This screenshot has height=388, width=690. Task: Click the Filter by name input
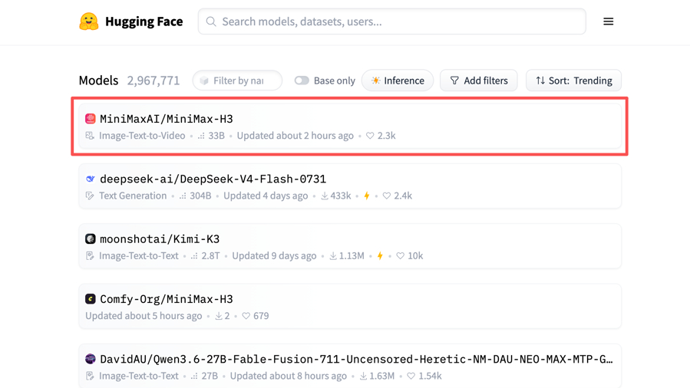[x=238, y=81]
